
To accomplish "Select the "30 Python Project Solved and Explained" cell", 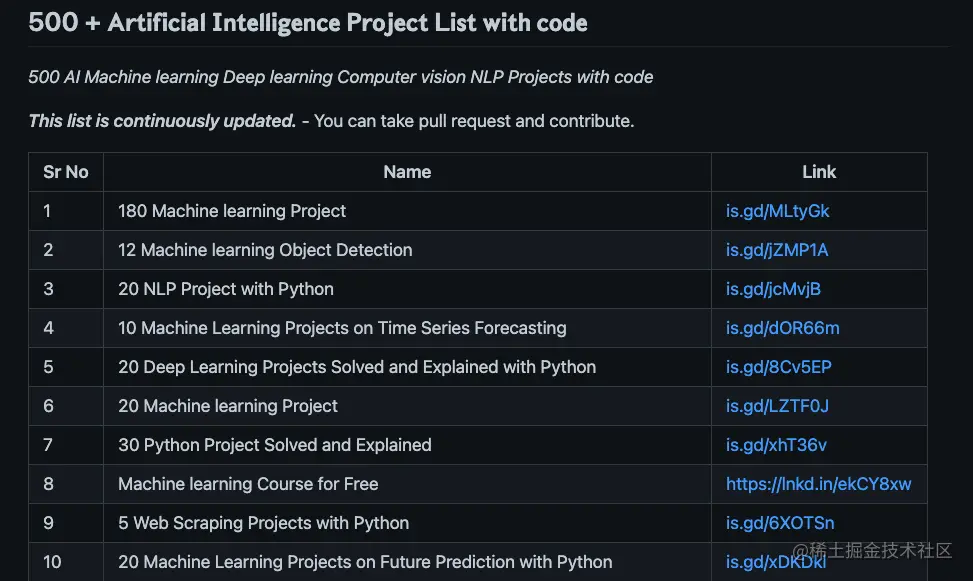I will pos(275,445).
